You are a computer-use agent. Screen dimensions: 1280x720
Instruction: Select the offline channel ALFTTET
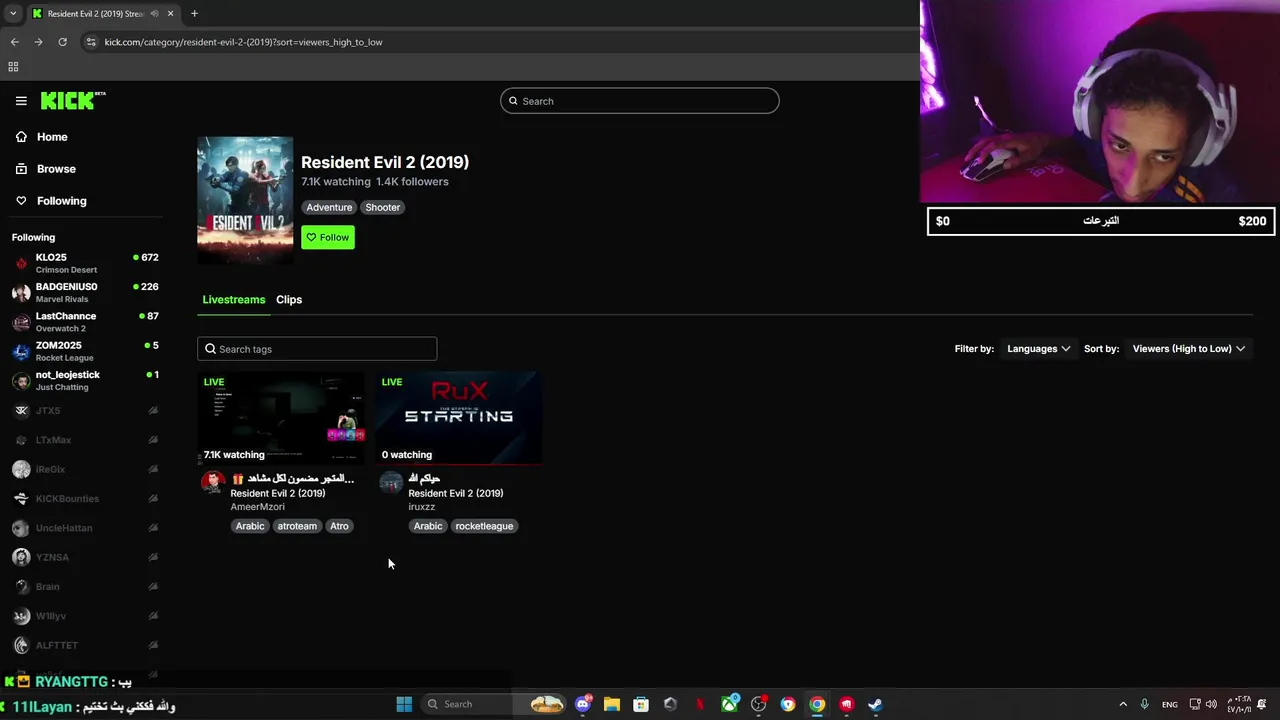point(85,645)
